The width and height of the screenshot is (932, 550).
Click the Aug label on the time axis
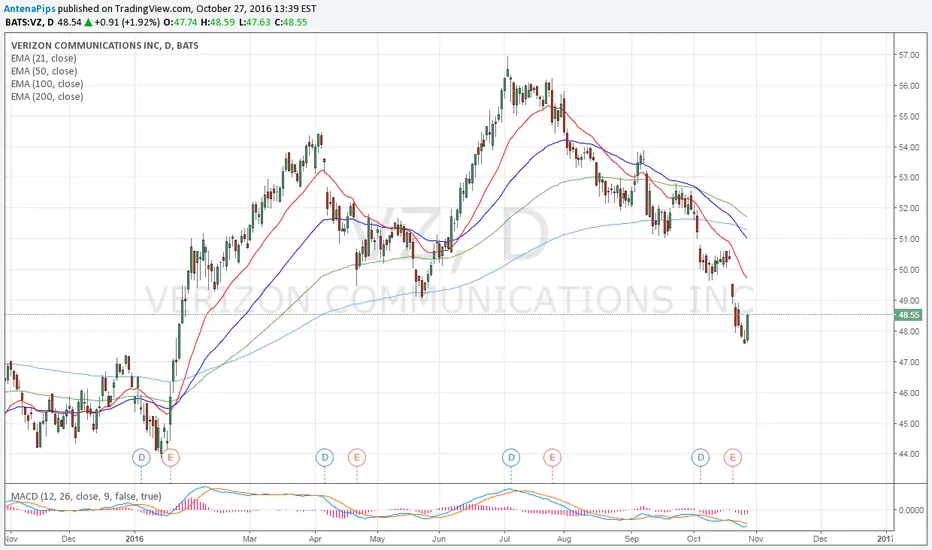(563, 539)
